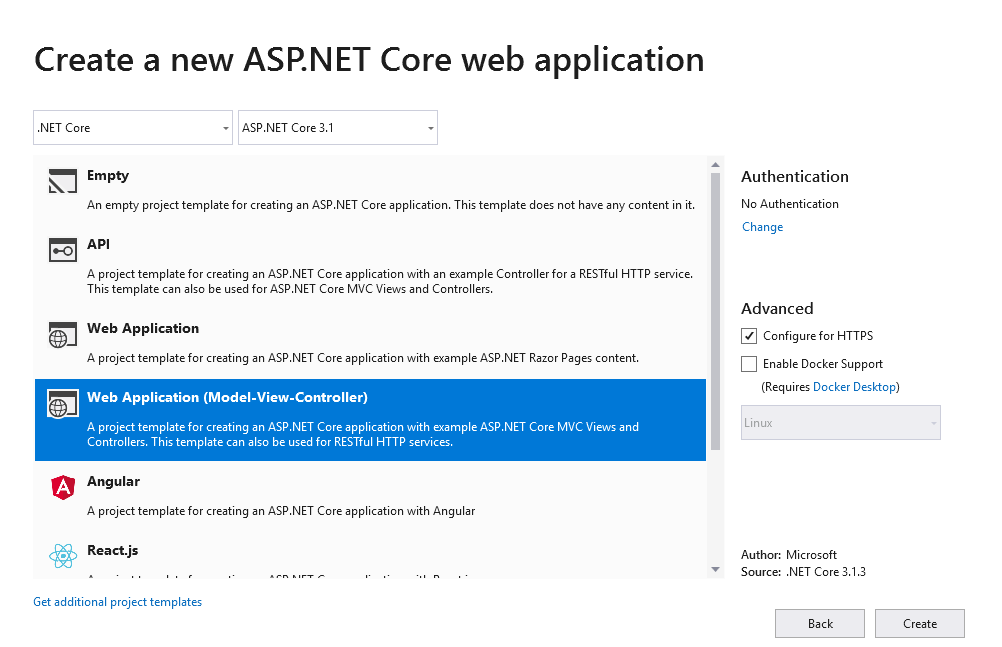
Task: Open the ASP.NET Core 3.1 version dropdown
Action: 338,128
